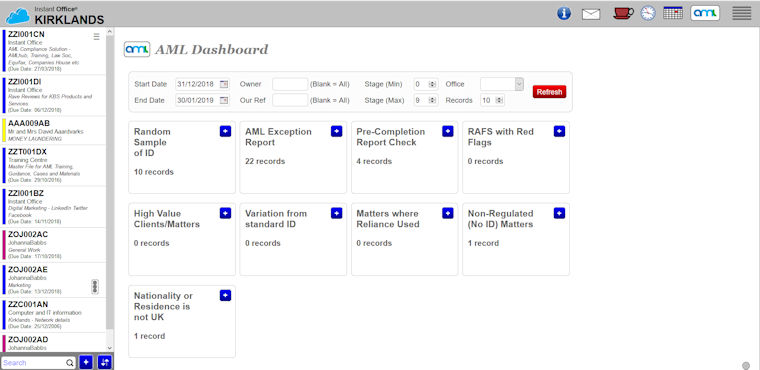Expand High Value Clients/Matters card
Viewport: 760px width, 370px height.
pyautogui.click(x=225, y=213)
